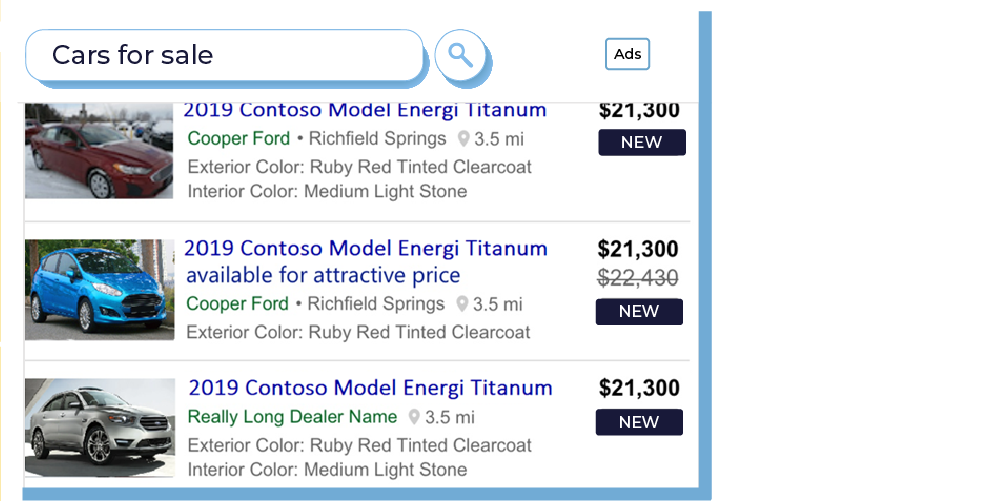Screen dimensions: 1001x501
Task: Click NEW badge on second listing
Action: [x=639, y=311]
